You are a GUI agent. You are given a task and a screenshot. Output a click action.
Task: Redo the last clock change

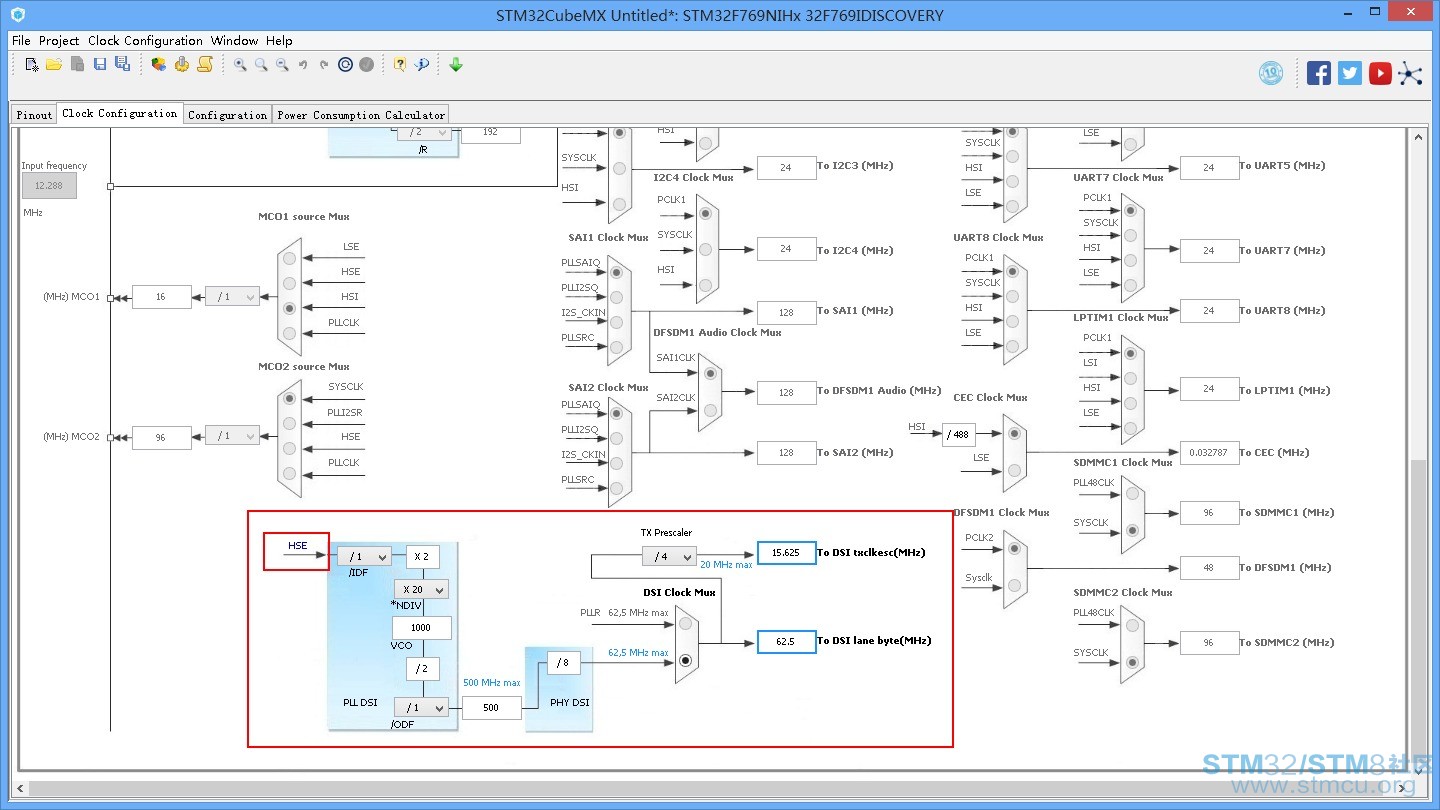tap(324, 65)
